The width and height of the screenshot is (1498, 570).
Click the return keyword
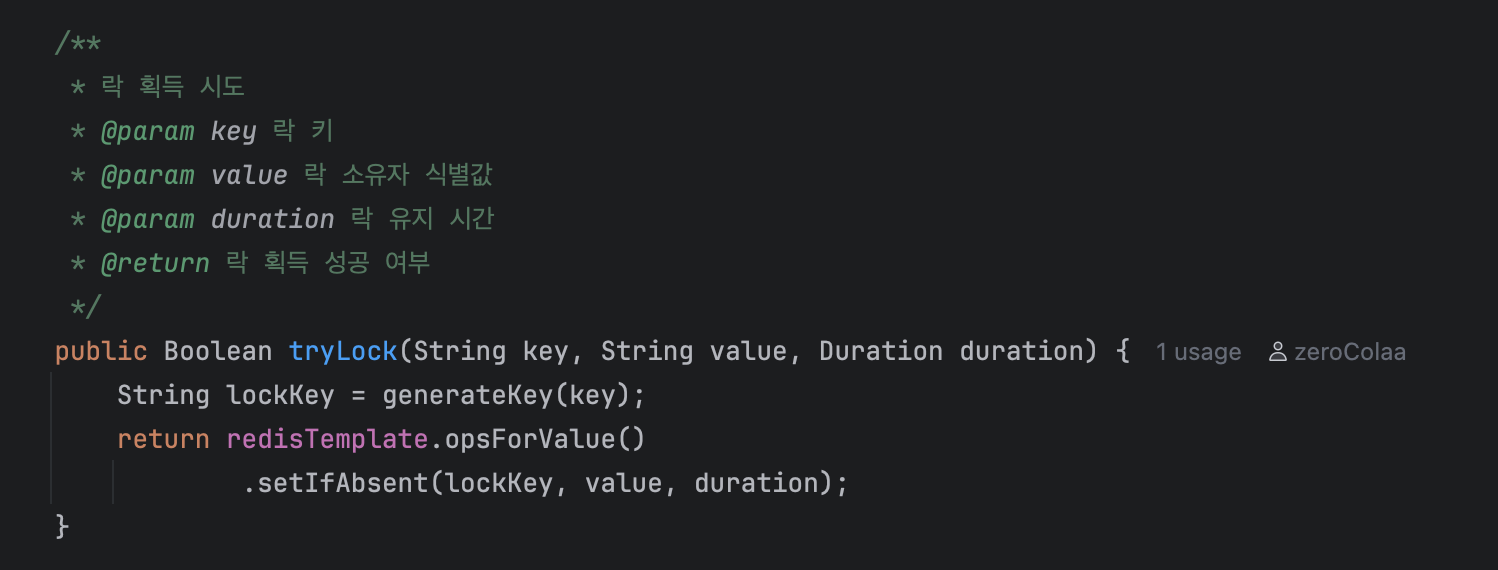(x=163, y=440)
